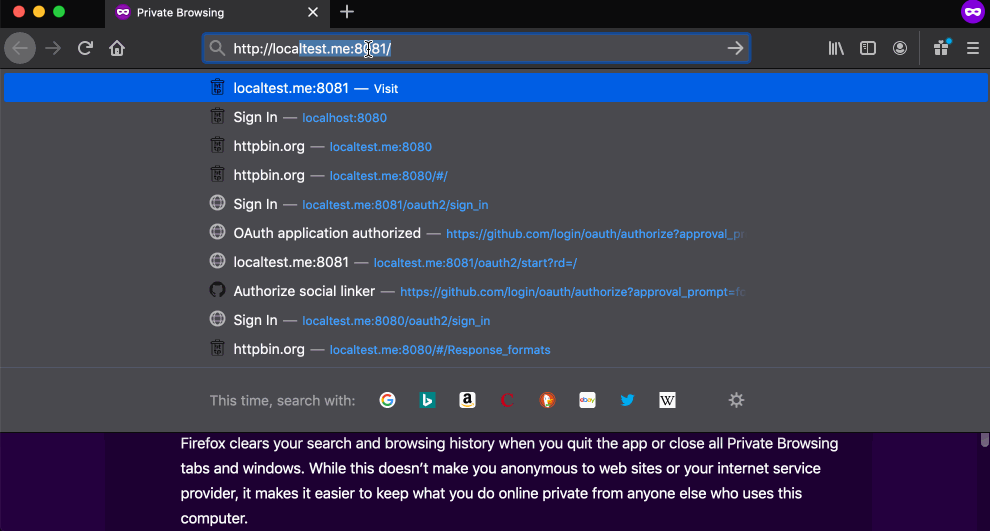The width and height of the screenshot is (990, 531).
Task: Close the Private Browsing tab
Action: tap(313, 12)
